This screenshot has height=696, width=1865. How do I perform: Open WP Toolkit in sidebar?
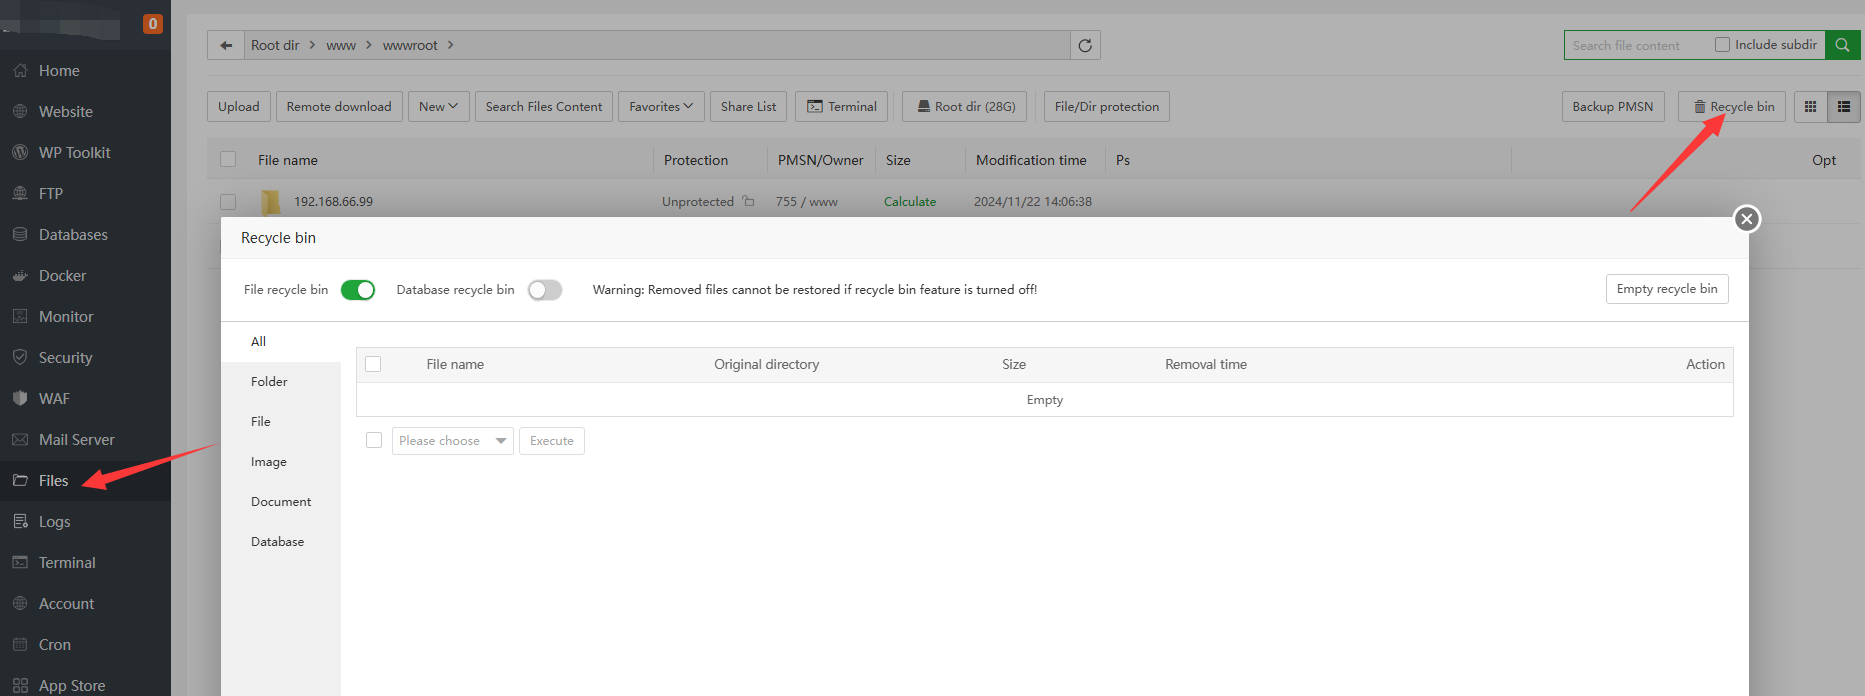click(74, 153)
